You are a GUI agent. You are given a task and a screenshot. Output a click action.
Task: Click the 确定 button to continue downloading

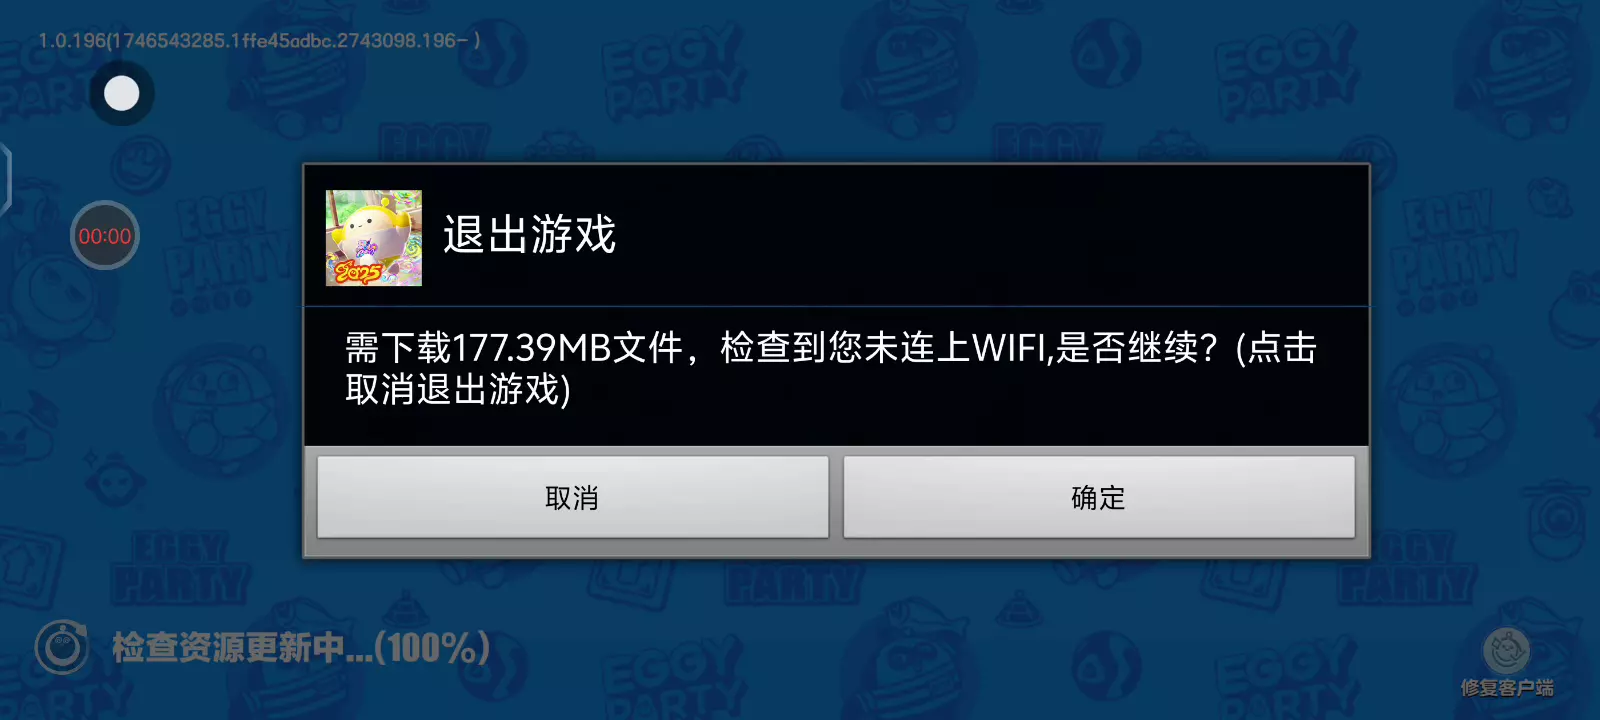point(1099,497)
